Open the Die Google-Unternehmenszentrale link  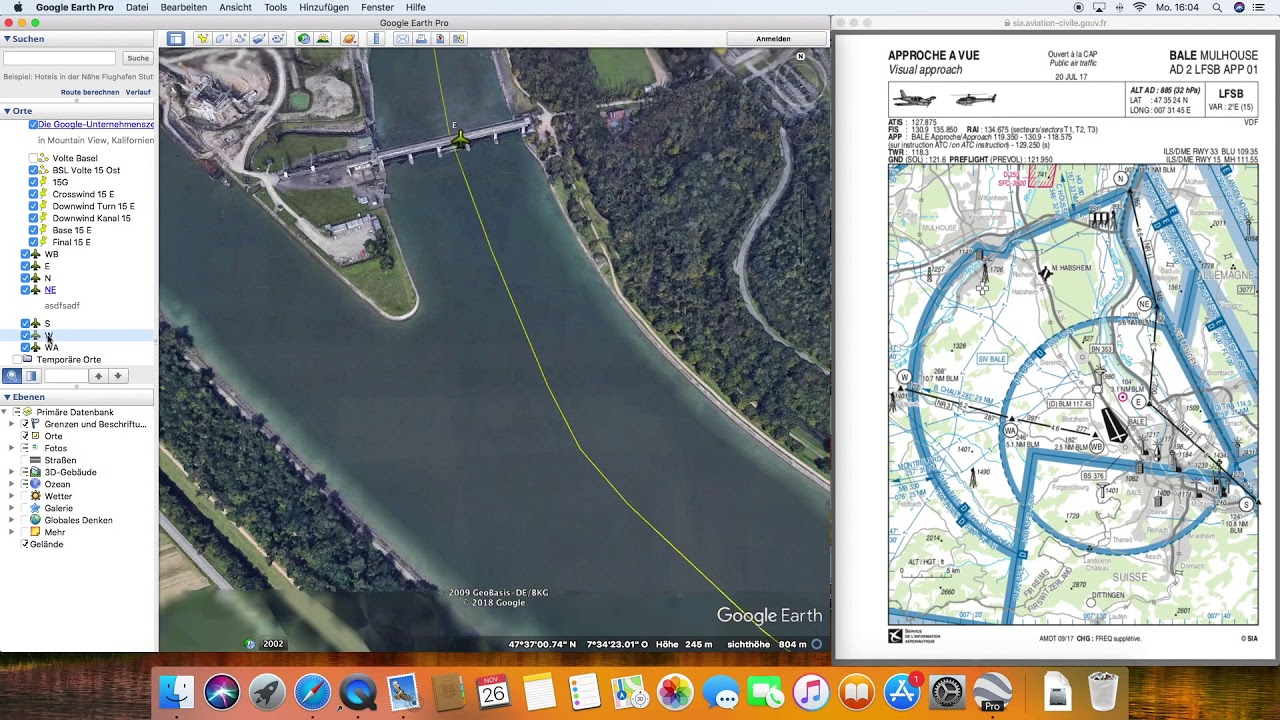coord(96,125)
